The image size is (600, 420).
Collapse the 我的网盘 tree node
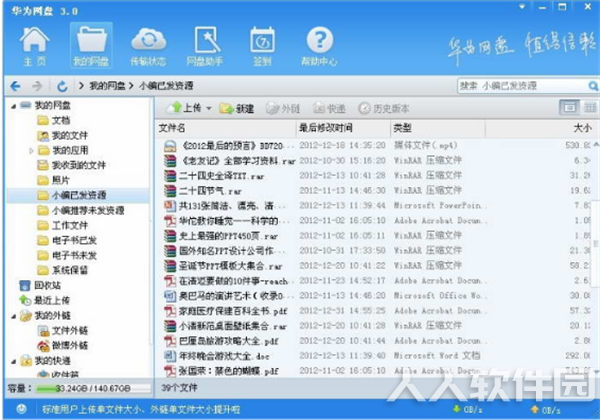point(13,106)
